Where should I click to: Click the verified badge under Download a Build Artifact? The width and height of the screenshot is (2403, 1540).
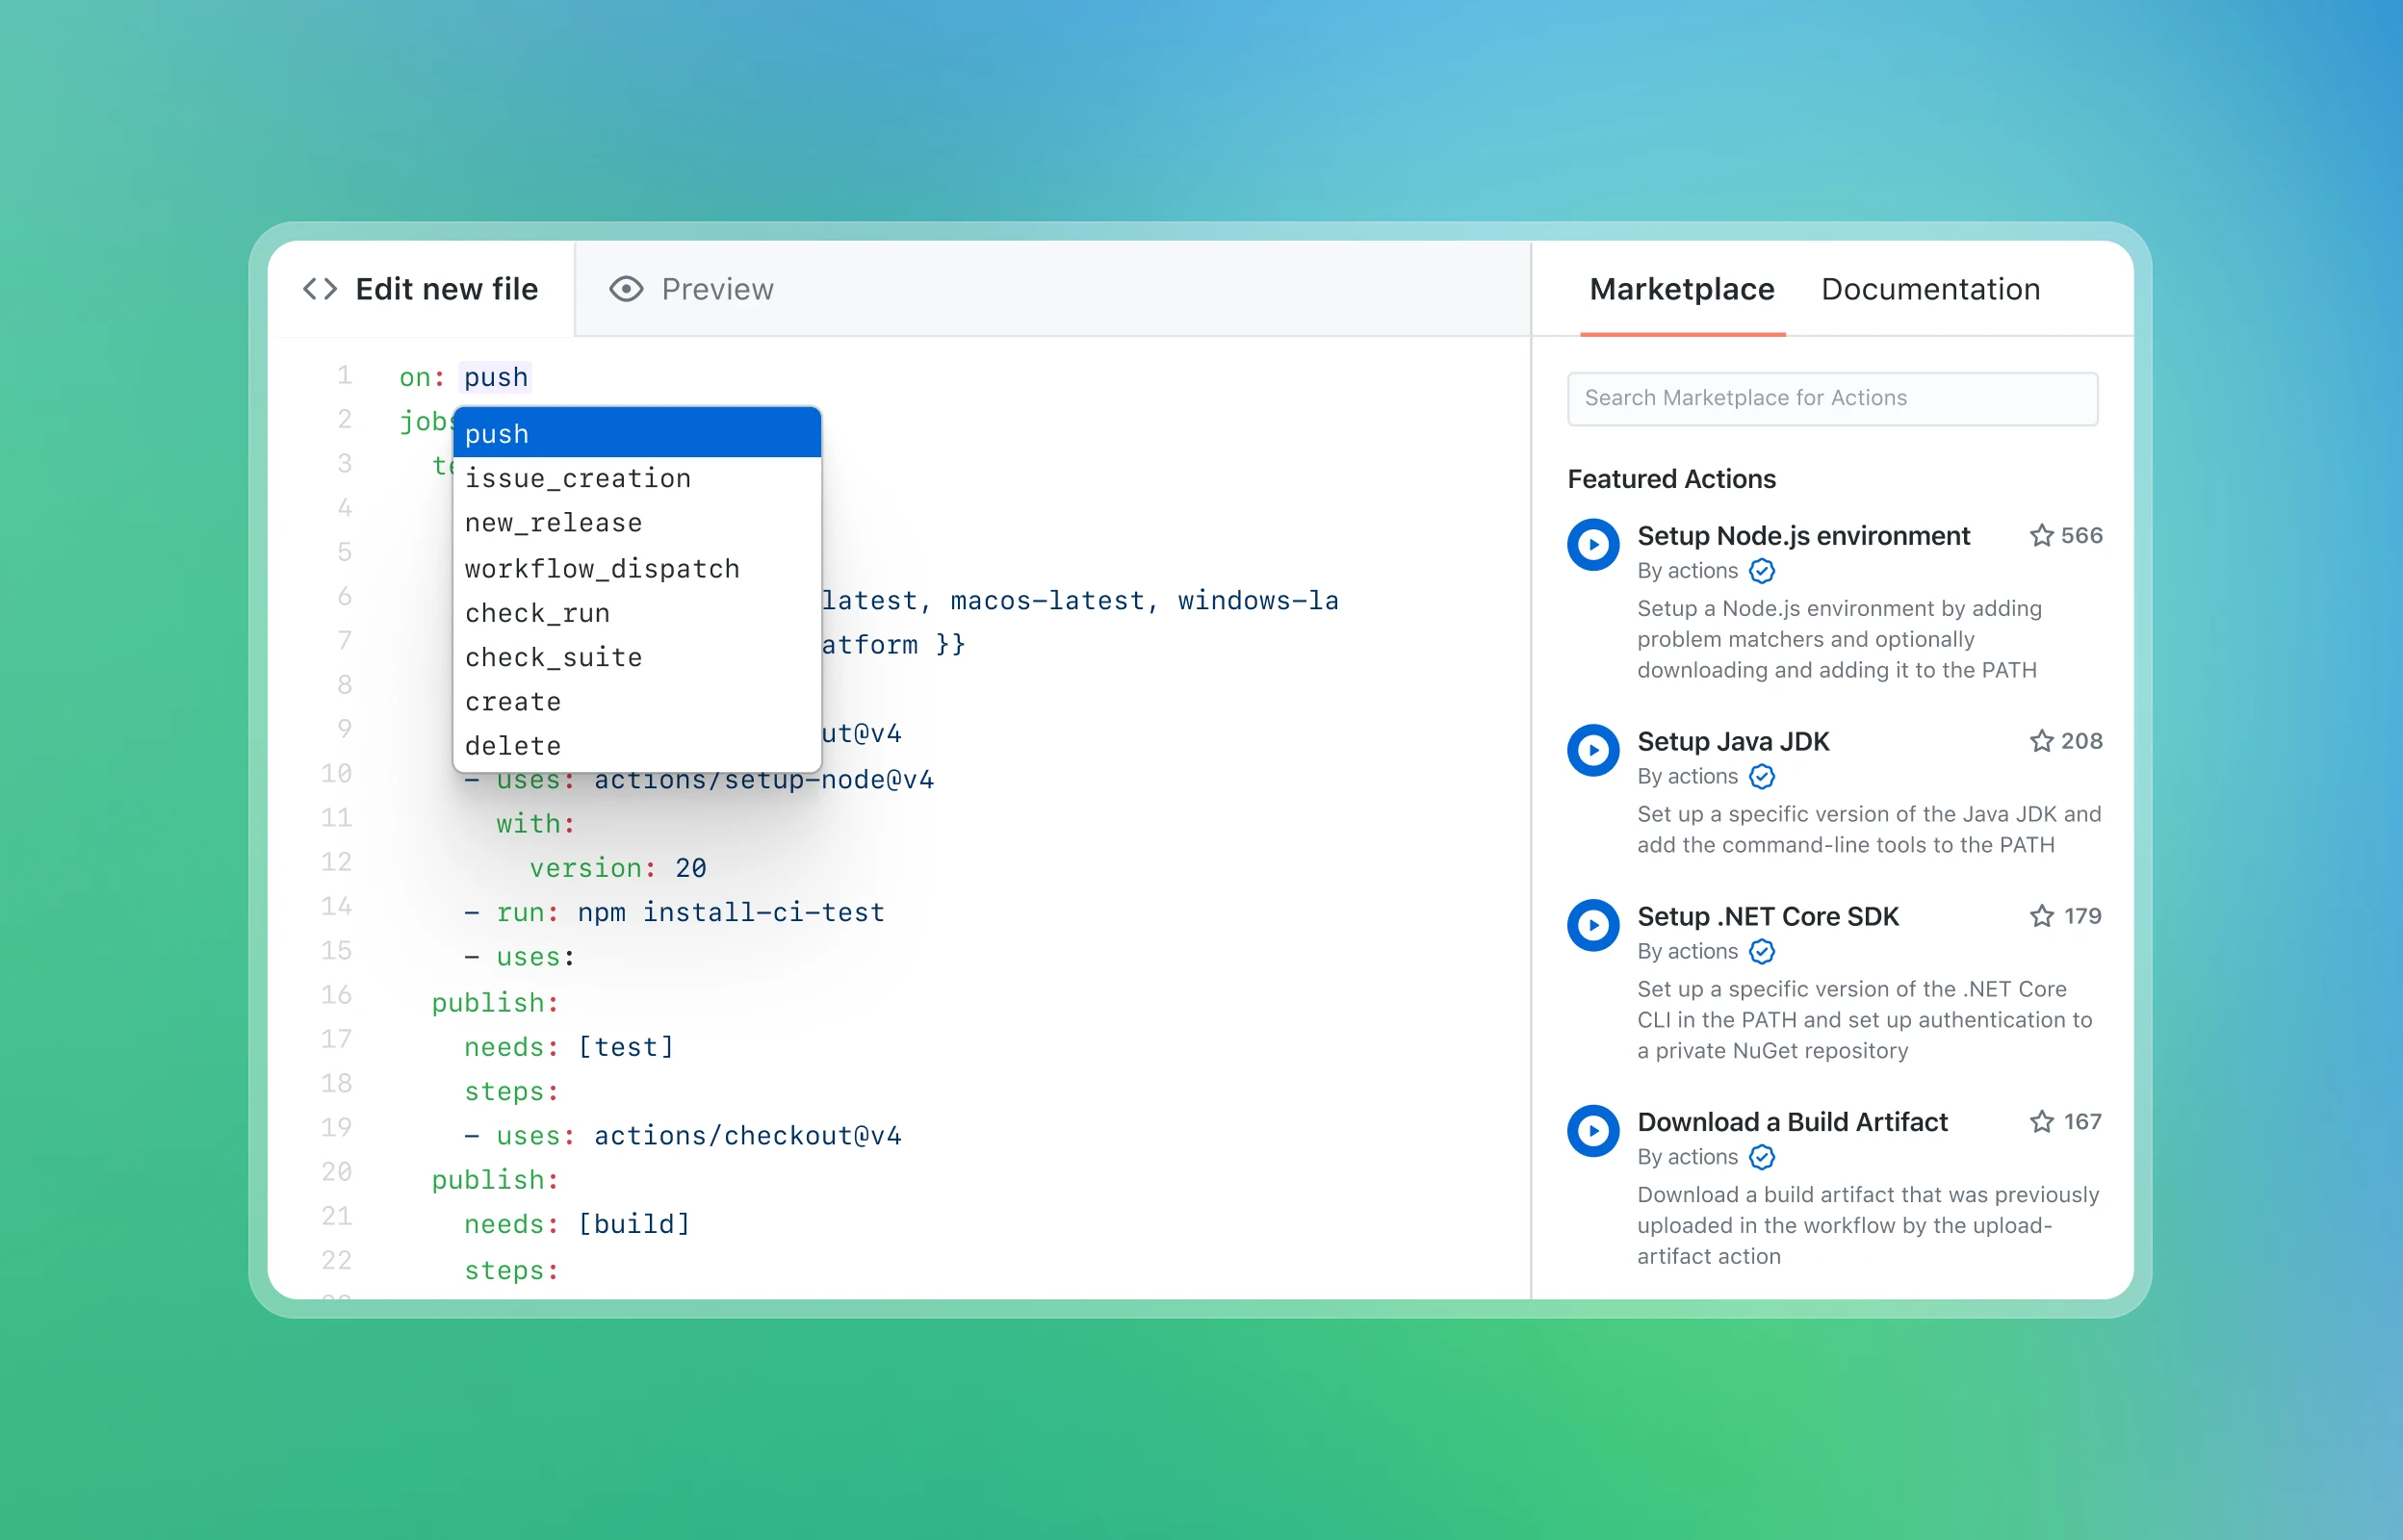(1761, 1157)
